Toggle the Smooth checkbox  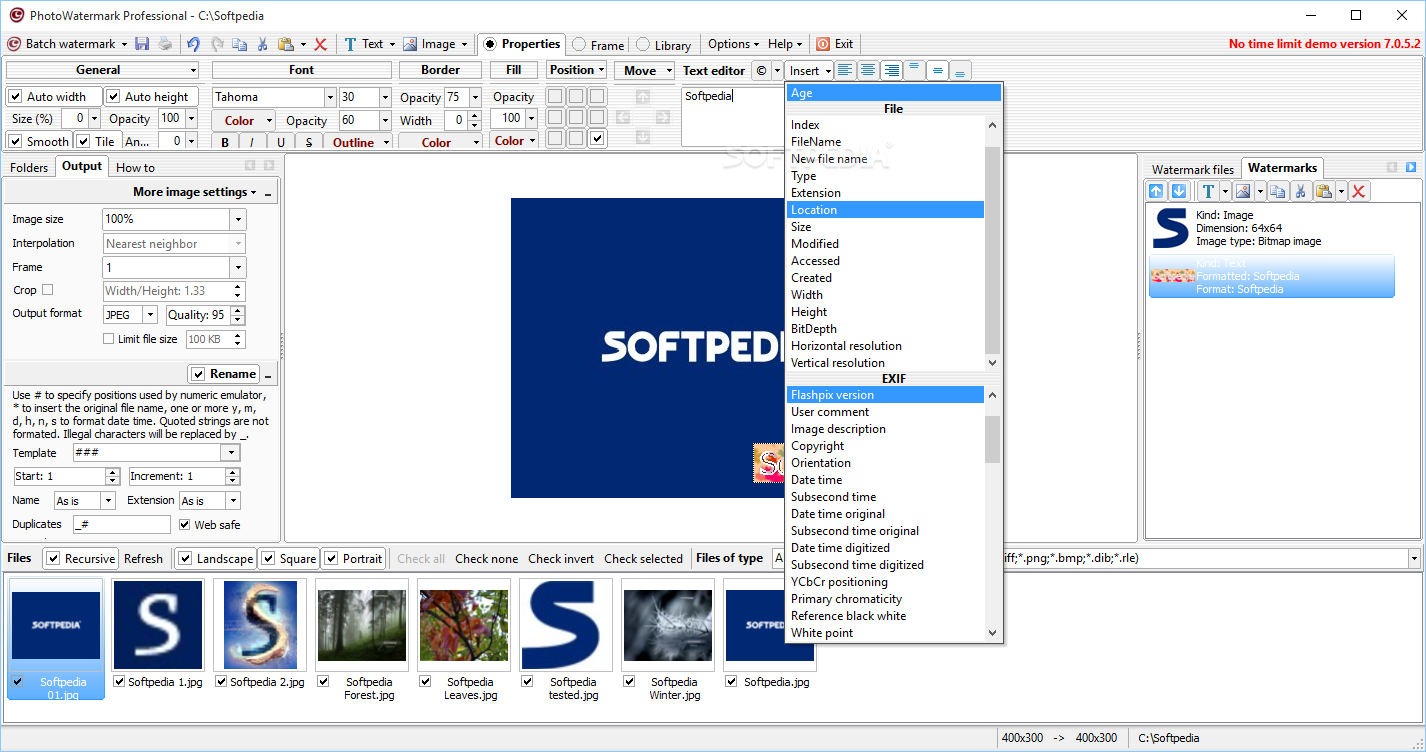pos(16,141)
